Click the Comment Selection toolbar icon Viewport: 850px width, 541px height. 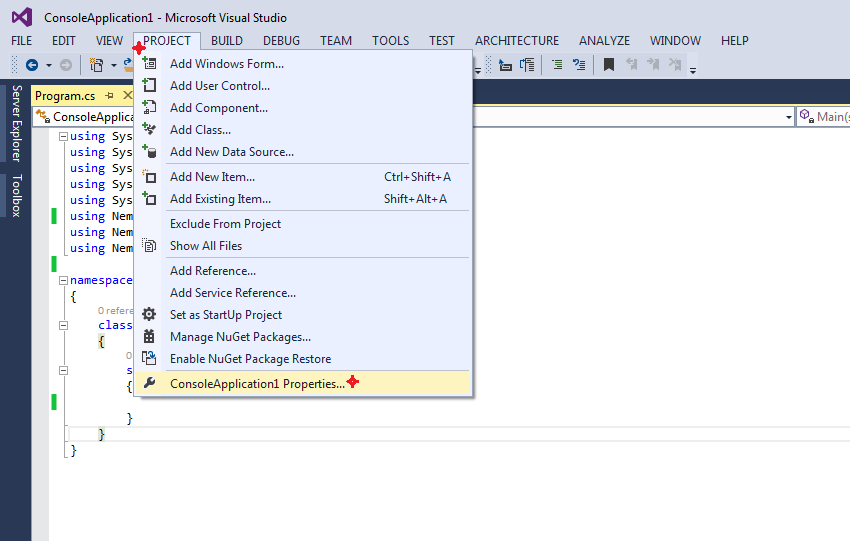tap(557, 65)
